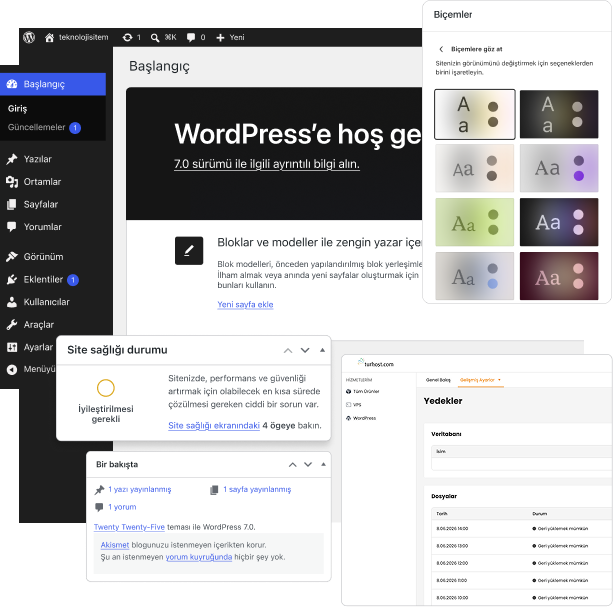
Task: Select the grey style with blue dot
Action: pyautogui.click(x=475, y=276)
